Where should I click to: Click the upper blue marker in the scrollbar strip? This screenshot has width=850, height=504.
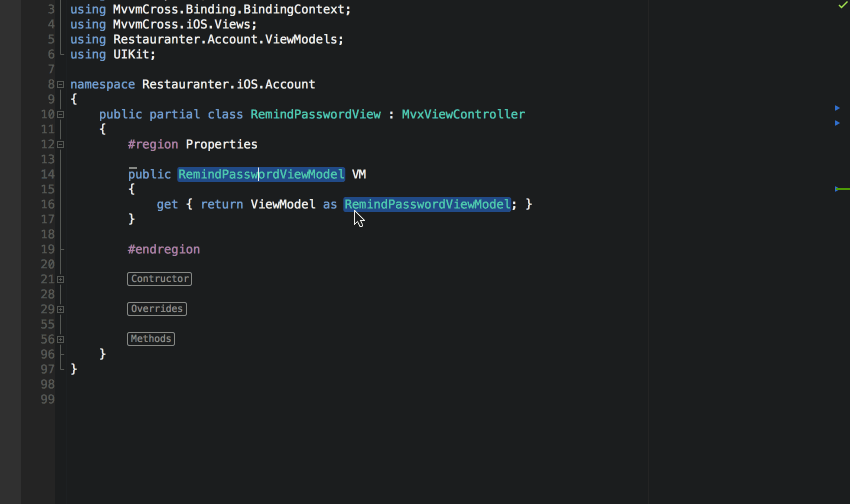837,108
